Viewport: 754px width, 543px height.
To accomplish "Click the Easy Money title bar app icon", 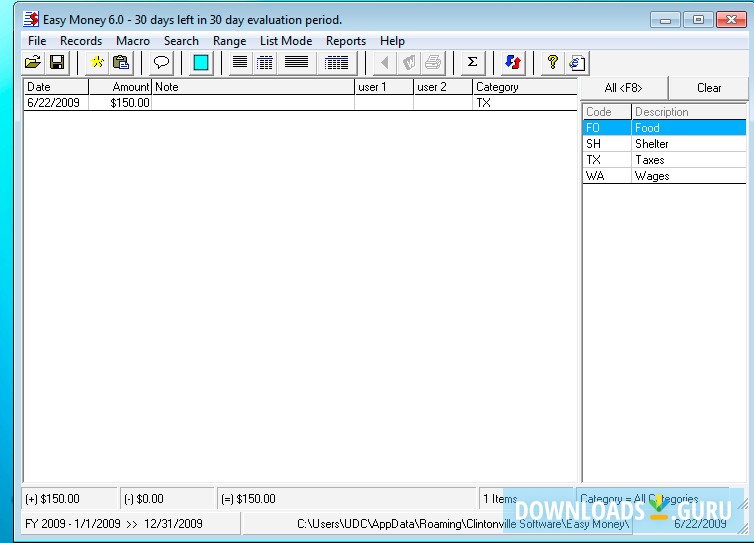I will [31, 19].
